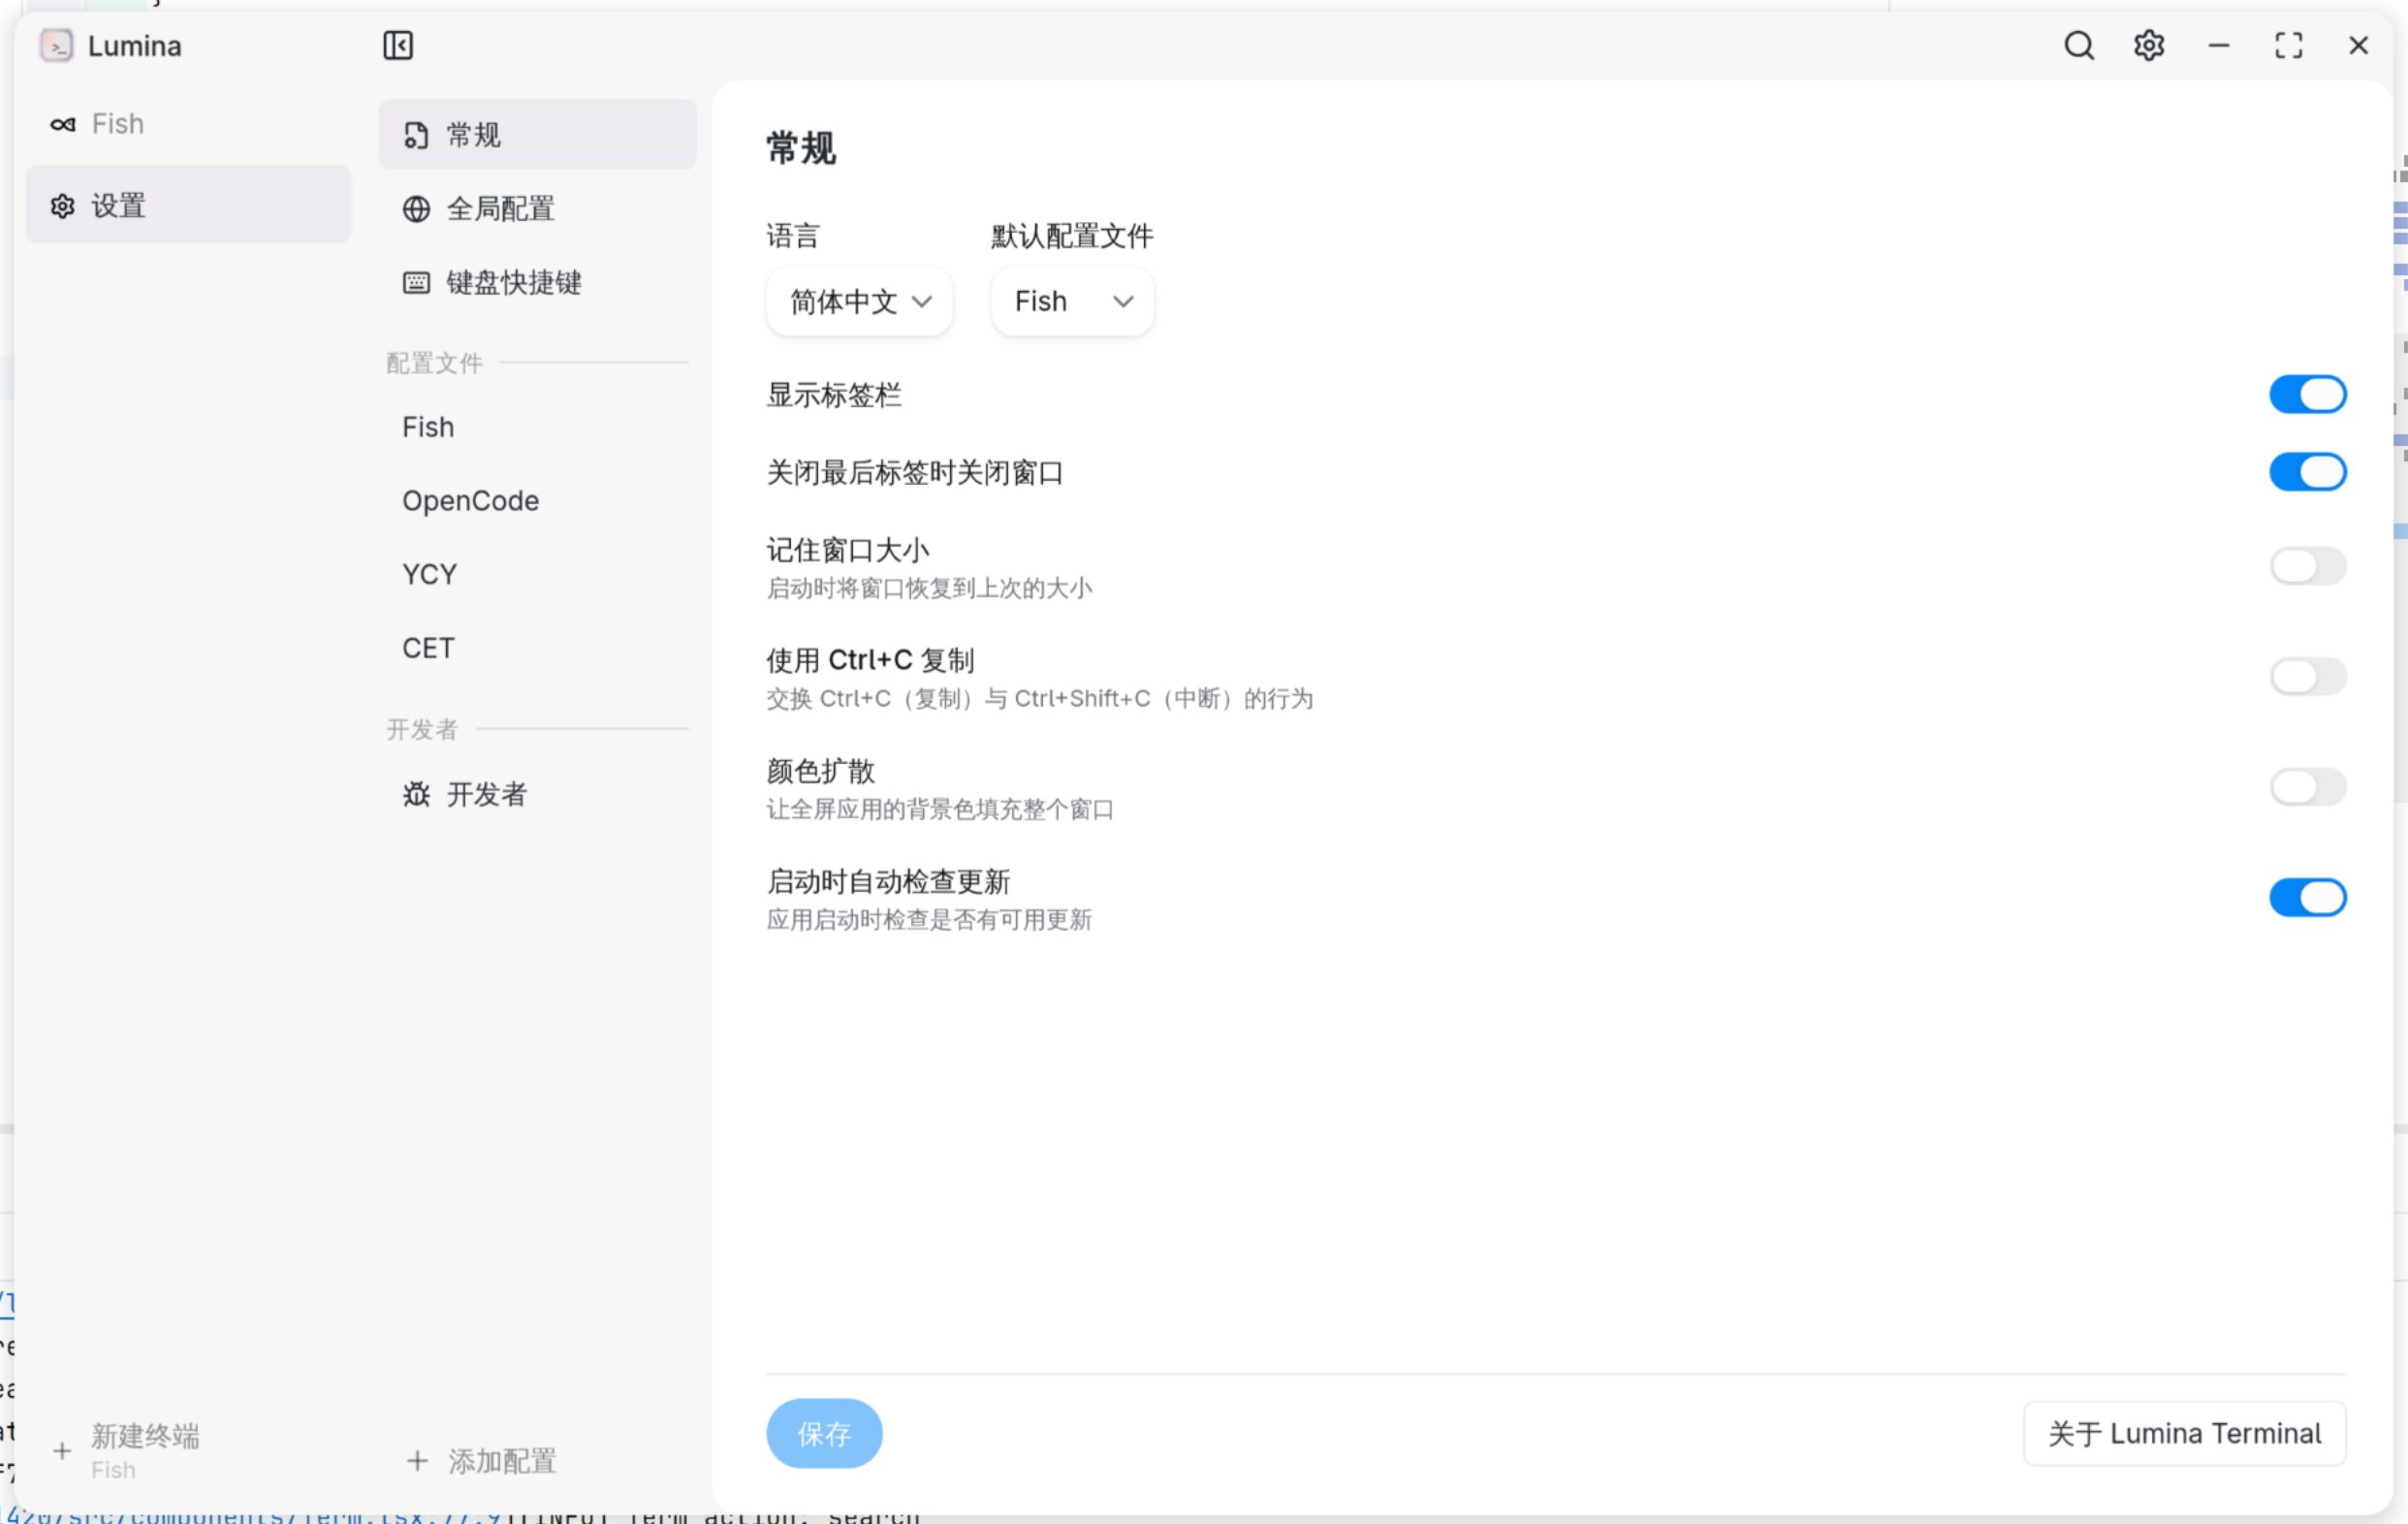
Task: Enable 使用 Ctrl+C 复制 toggle
Action: [x=2308, y=677]
